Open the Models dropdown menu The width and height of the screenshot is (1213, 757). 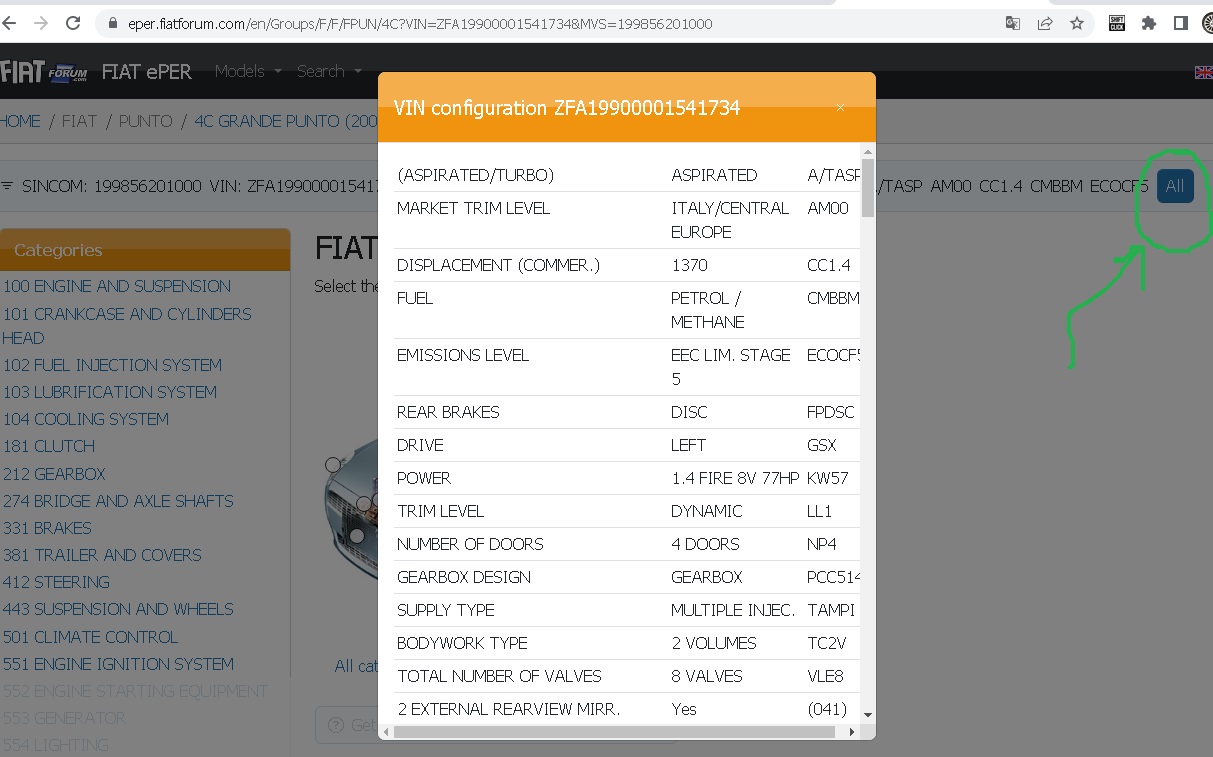[x=248, y=72]
